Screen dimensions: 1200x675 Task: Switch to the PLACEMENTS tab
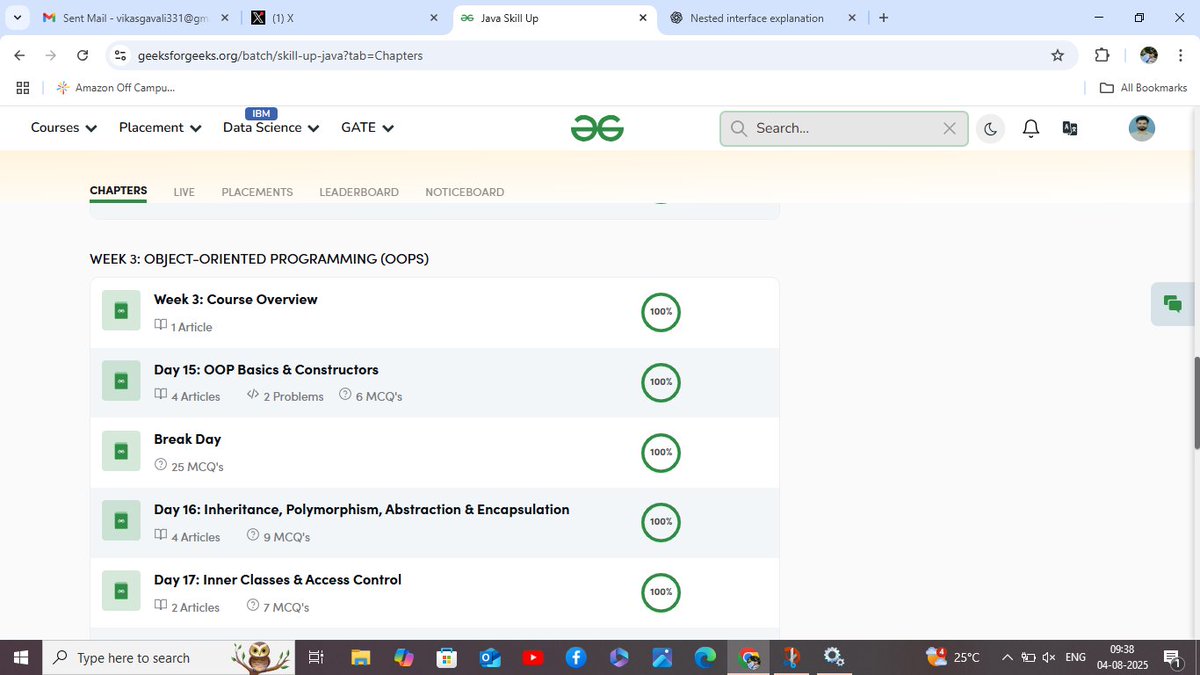tap(257, 192)
